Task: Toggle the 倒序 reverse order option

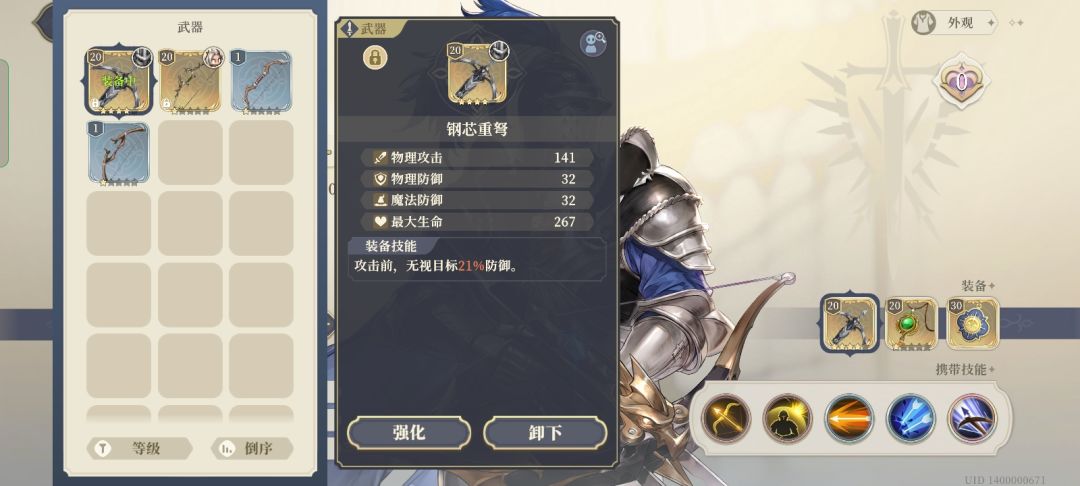Action: 251,449
